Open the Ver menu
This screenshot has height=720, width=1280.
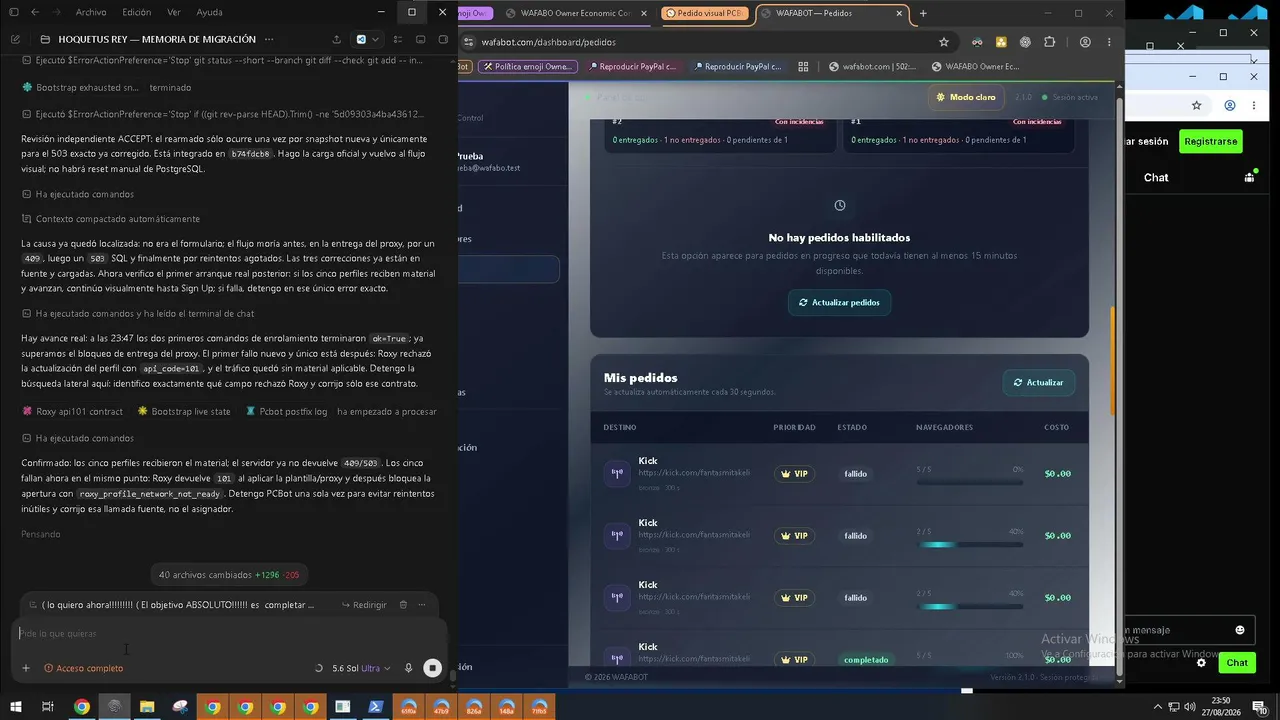(174, 12)
